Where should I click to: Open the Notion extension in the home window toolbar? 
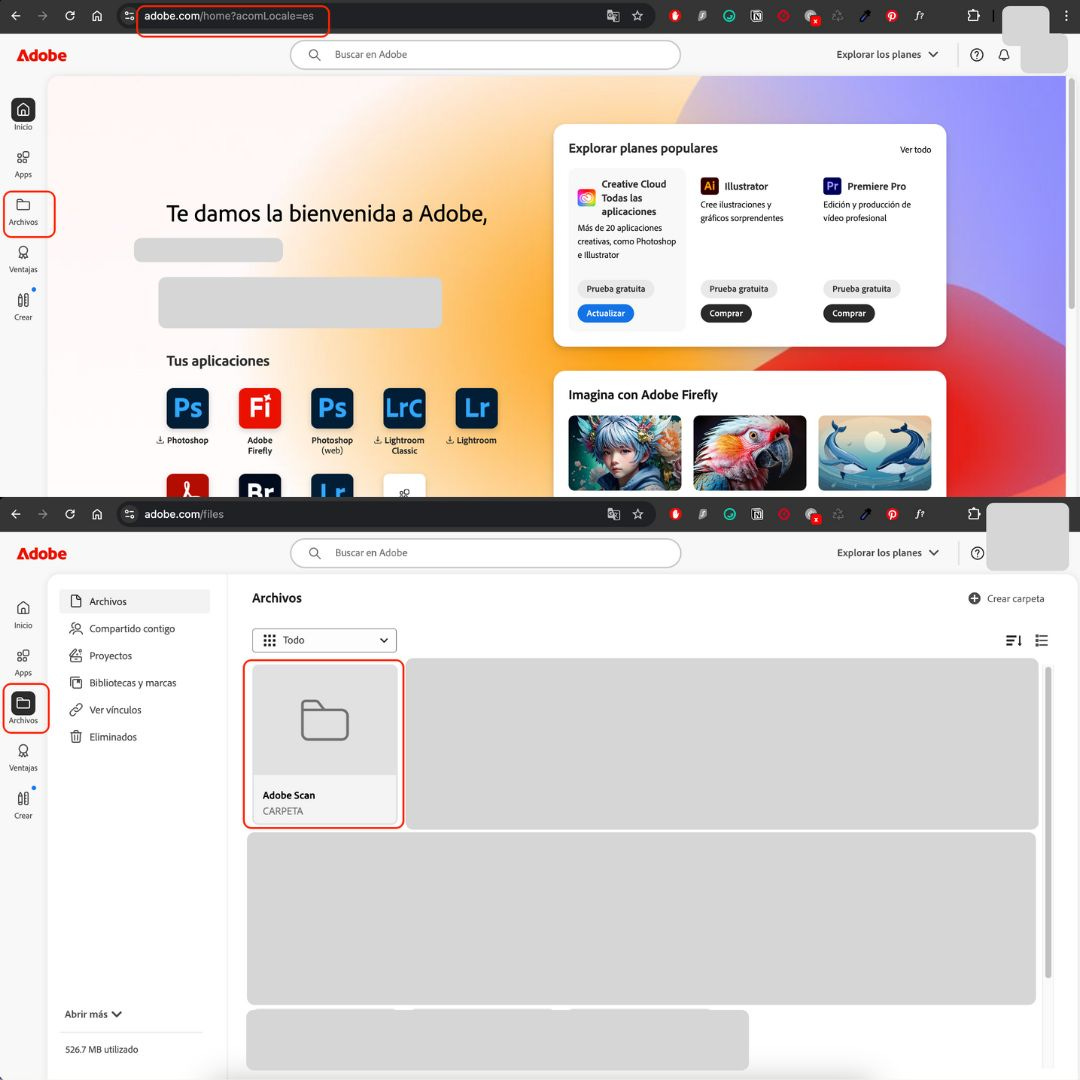point(756,16)
